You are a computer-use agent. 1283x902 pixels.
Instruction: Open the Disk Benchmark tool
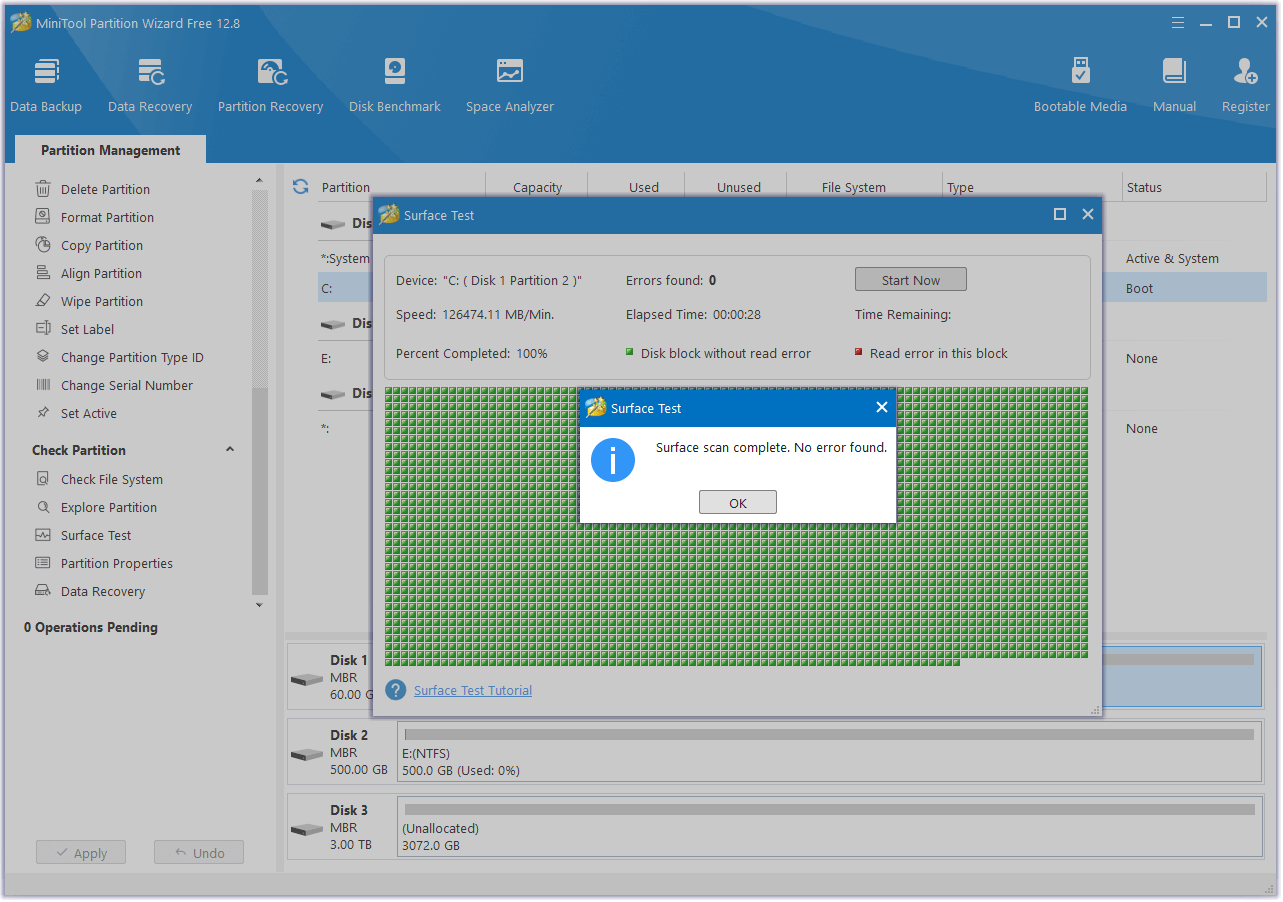395,86
